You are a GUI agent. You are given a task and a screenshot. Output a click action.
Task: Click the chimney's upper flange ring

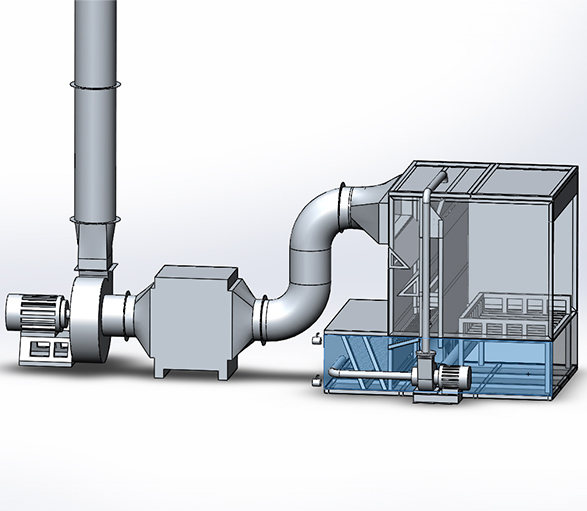95,85
